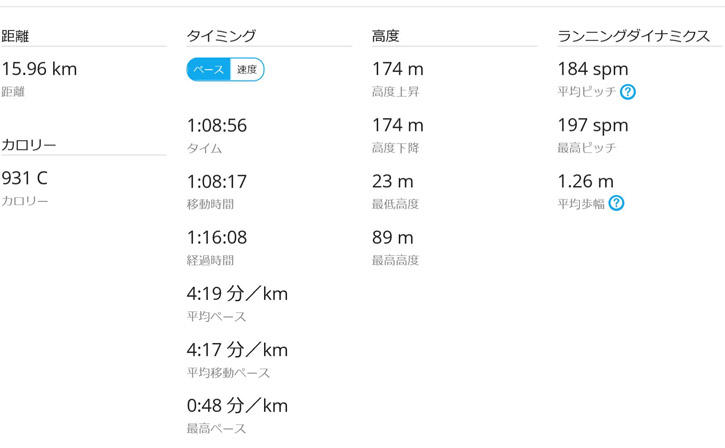Click the 1:08:17 移動時間 value
The width and height of the screenshot is (725, 448).
coord(217,182)
